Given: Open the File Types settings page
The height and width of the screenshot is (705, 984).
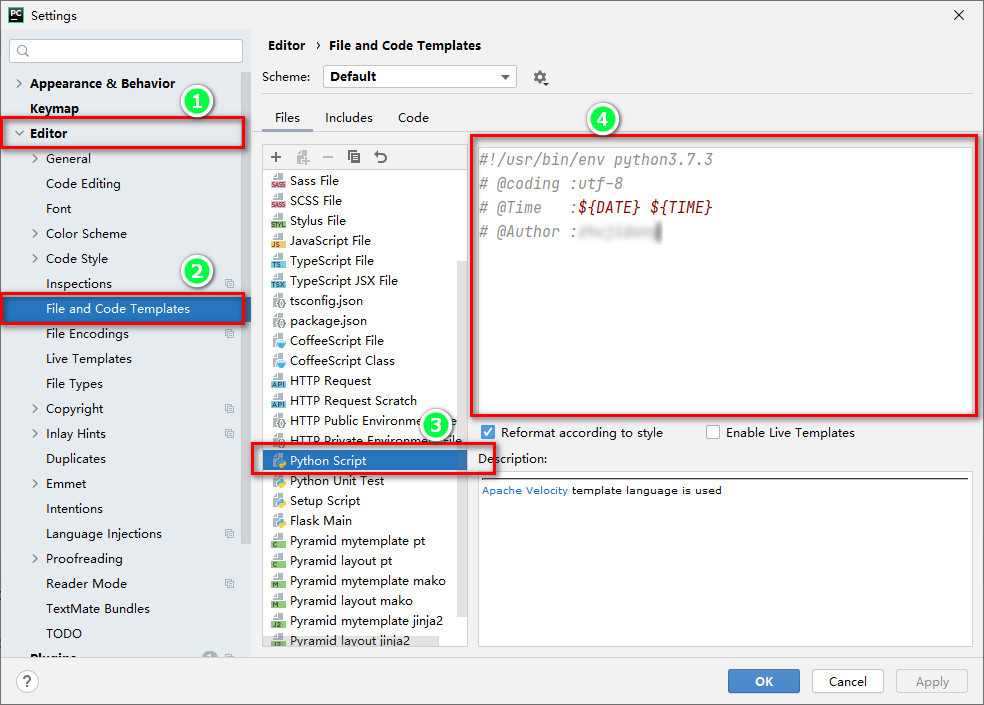Looking at the screenshot, I should [x=74, y=384].
